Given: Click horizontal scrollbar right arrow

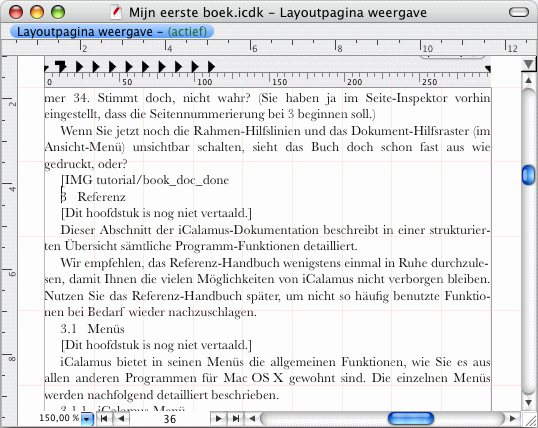Looking at the screenshot, I should (x=513, y=418).
